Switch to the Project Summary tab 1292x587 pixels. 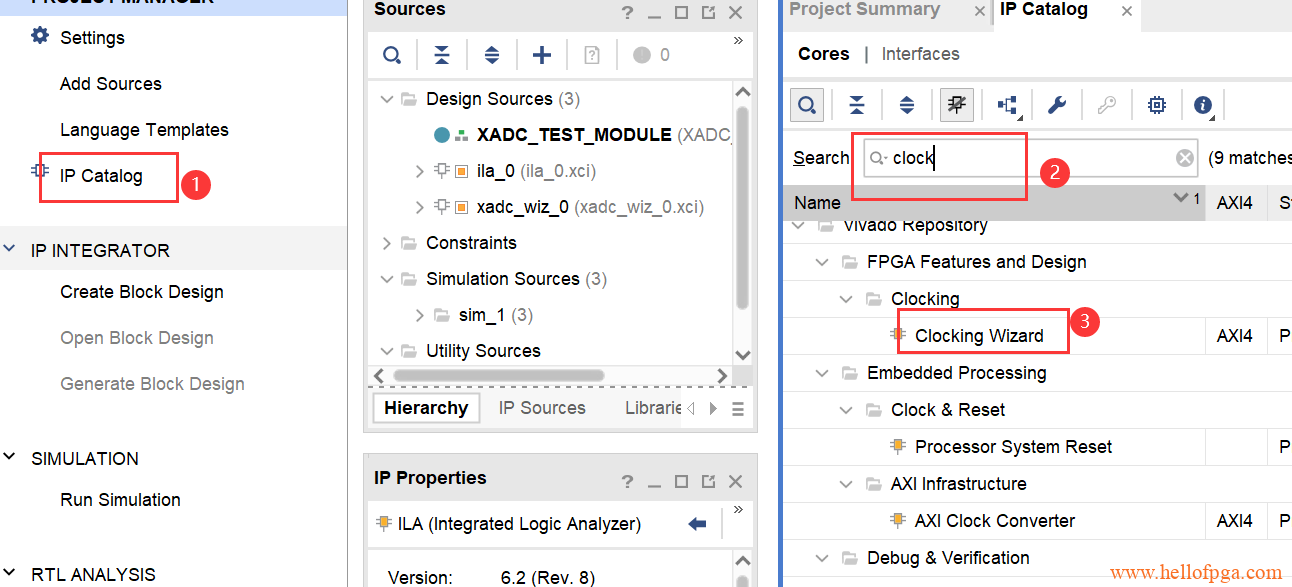[x=864, y=10]
